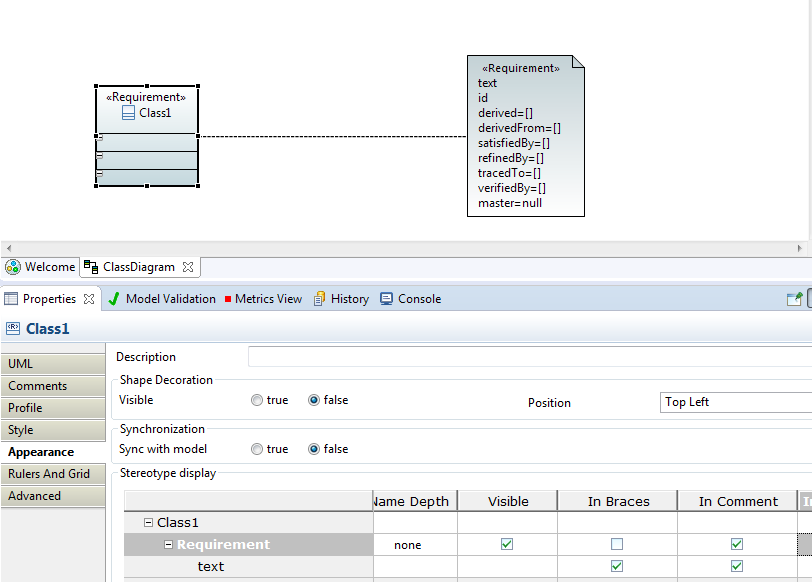Open the Profile properties section
This screenshot has width=812, height=582.
[x=53, y=408]
